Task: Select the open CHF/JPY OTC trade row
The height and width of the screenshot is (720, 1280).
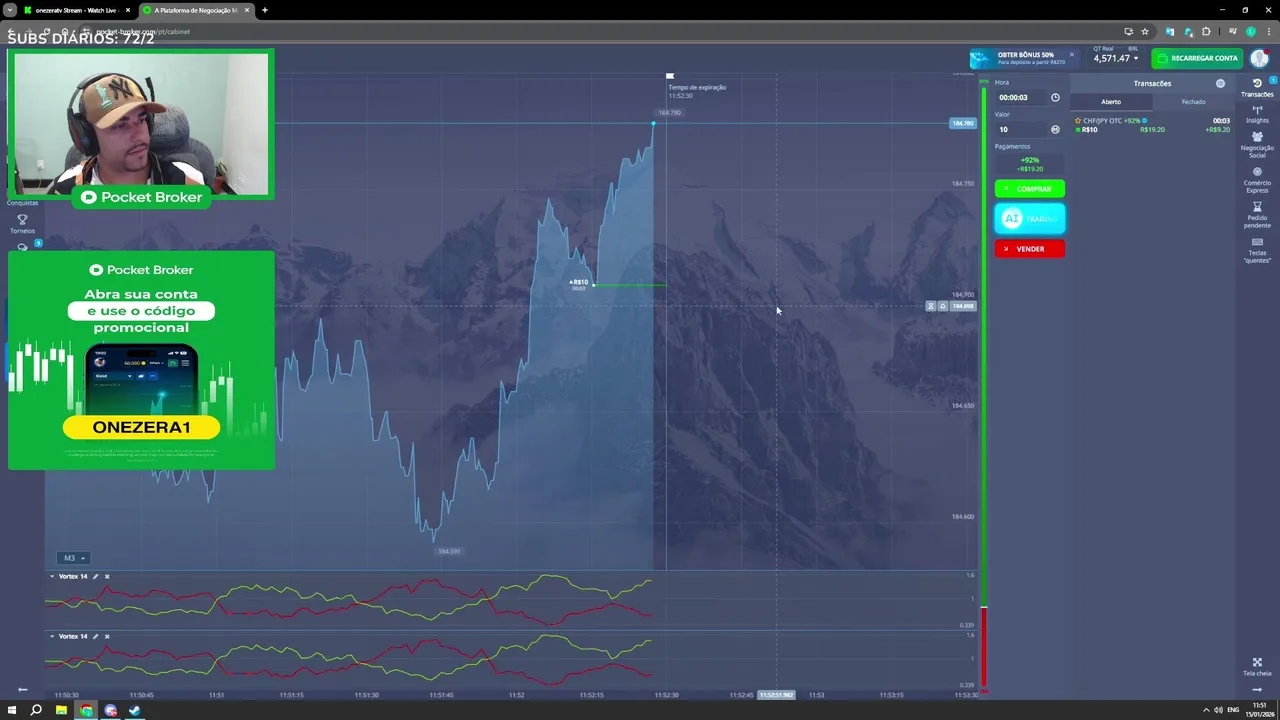Action: click(1152, 125)
